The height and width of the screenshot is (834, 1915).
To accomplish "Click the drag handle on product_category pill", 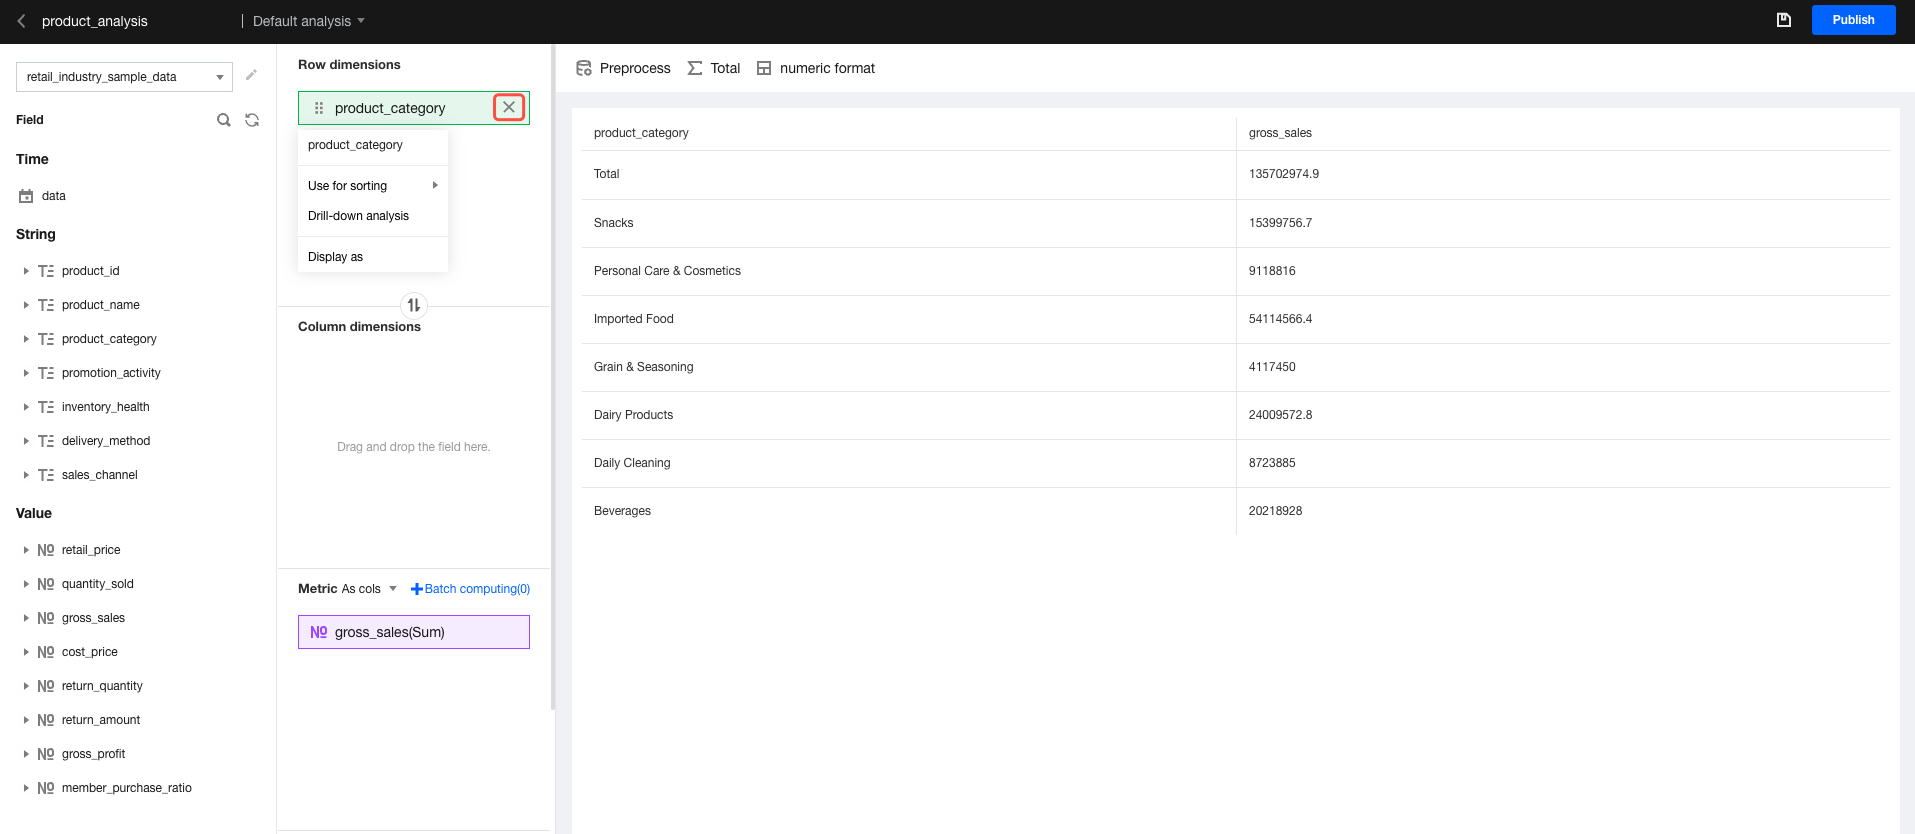I will pyautogui.click(x=319, y=108).
